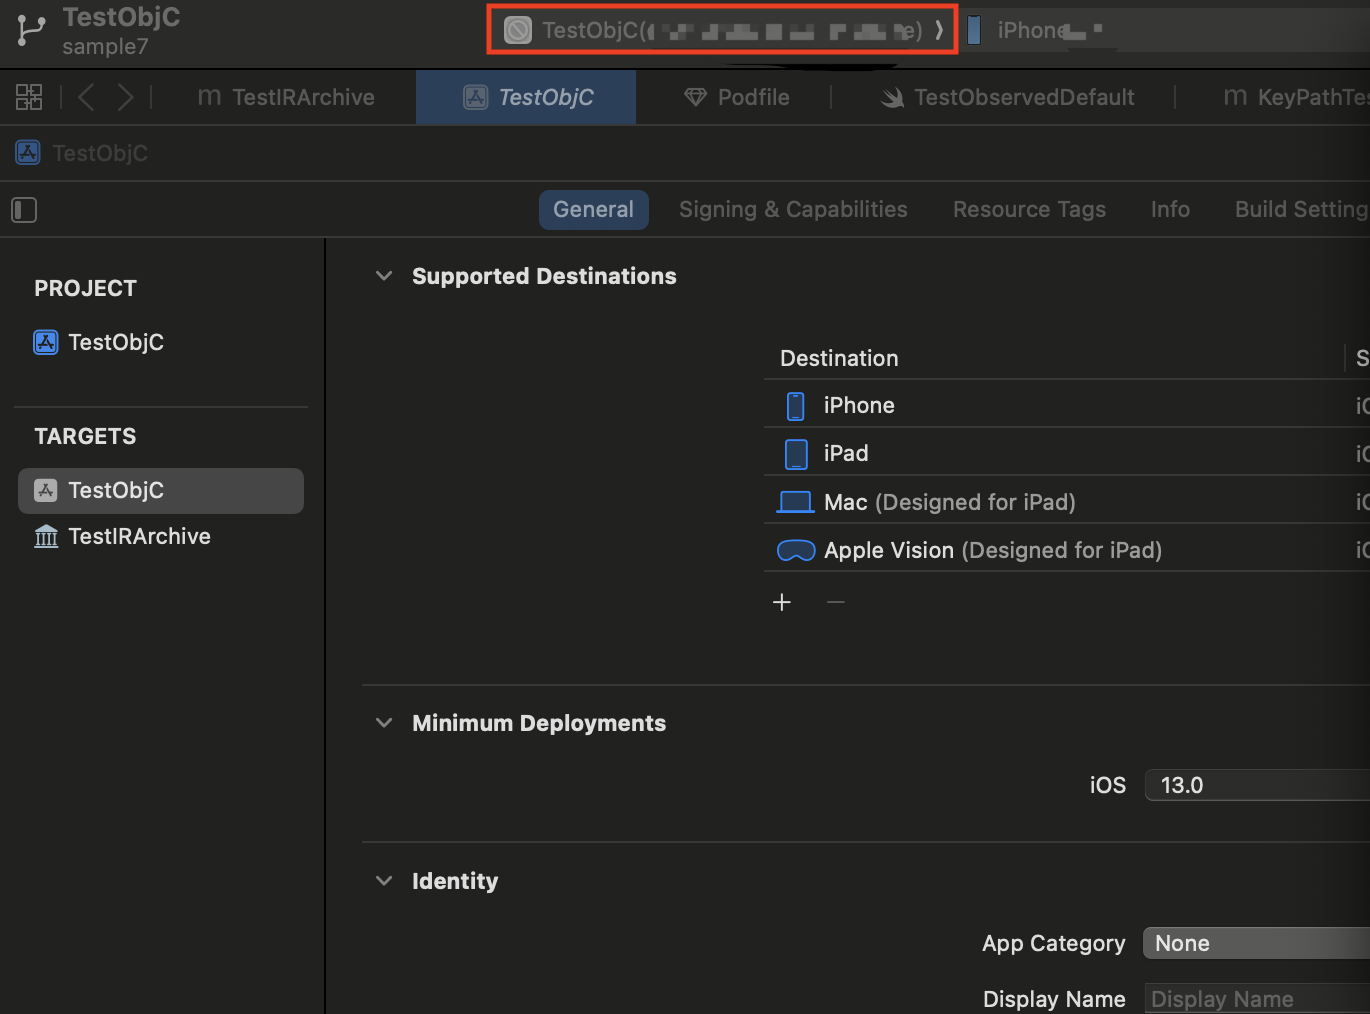
Task: Go back with the left navigation arrow
Action: tap(87, 97)
